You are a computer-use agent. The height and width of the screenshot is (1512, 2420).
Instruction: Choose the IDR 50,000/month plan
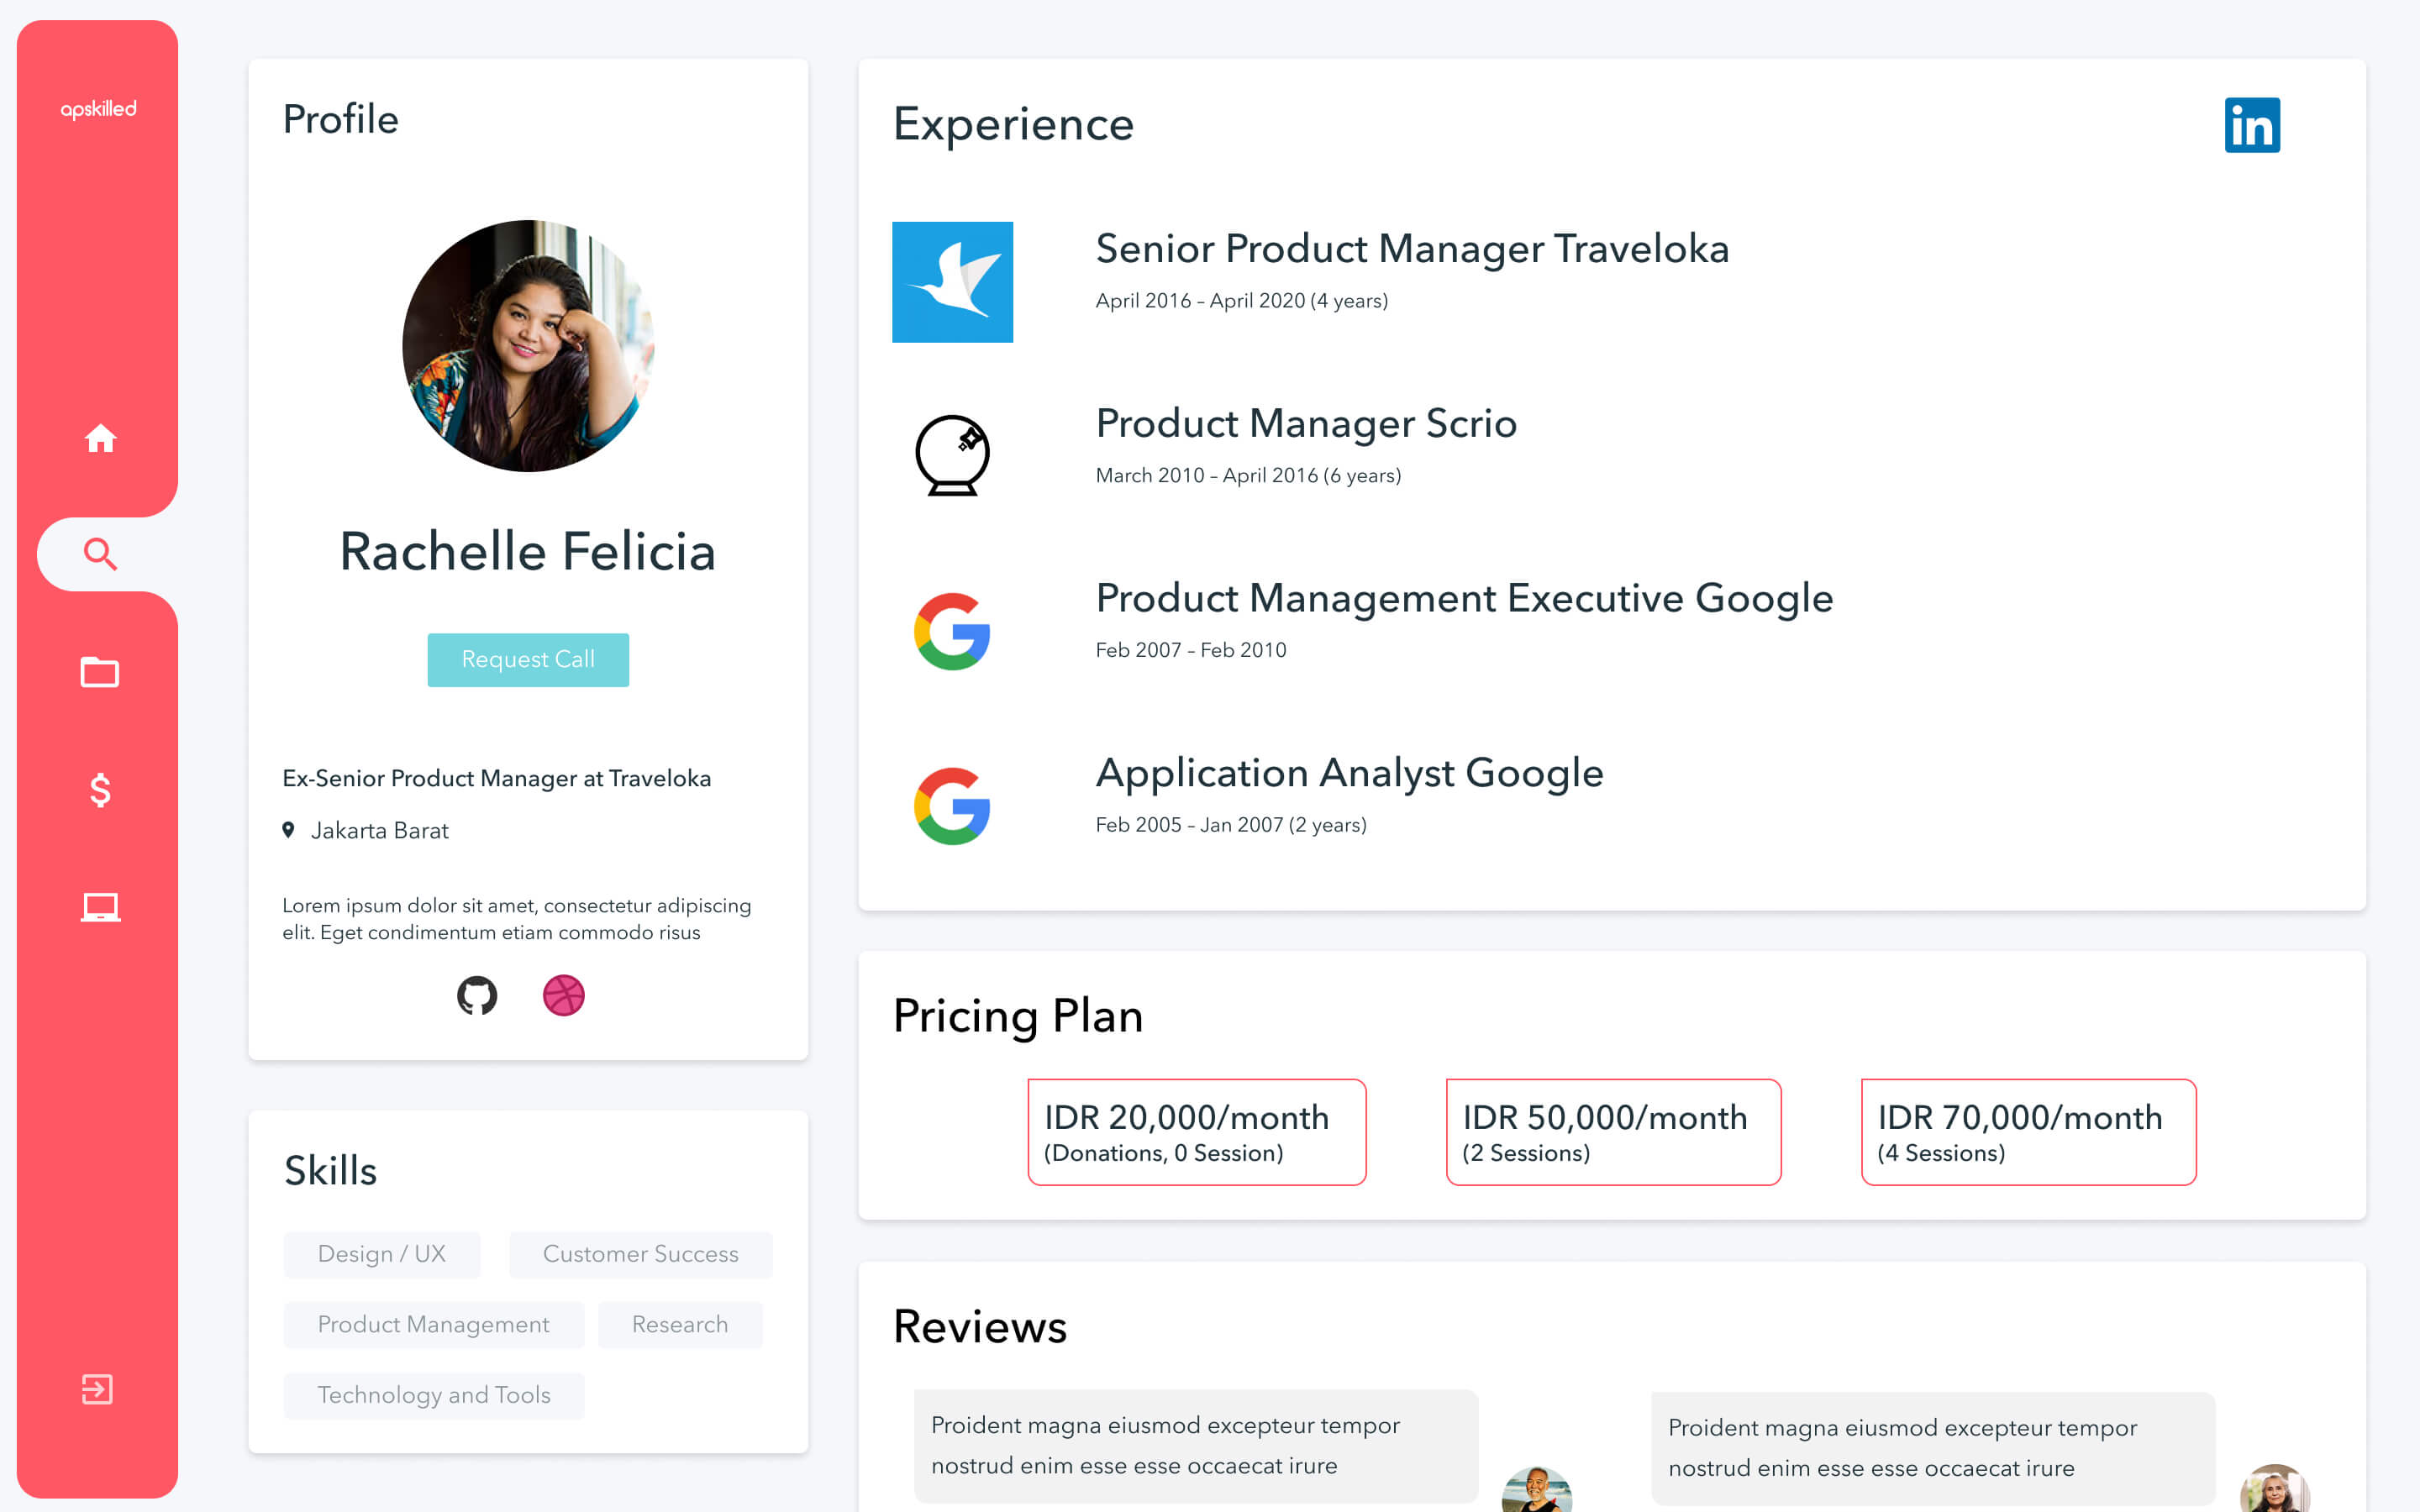click(x=1612, y=1132)
